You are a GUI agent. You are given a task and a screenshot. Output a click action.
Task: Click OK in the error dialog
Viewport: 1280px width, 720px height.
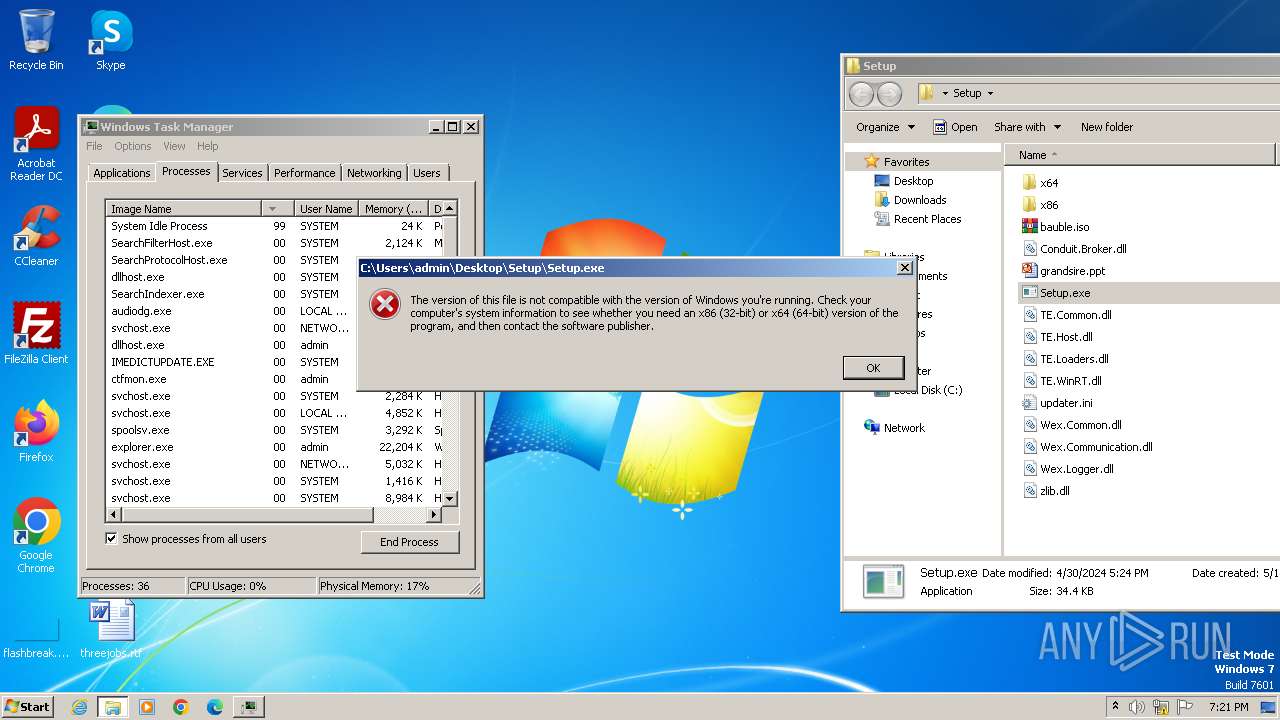click(873, 368)
